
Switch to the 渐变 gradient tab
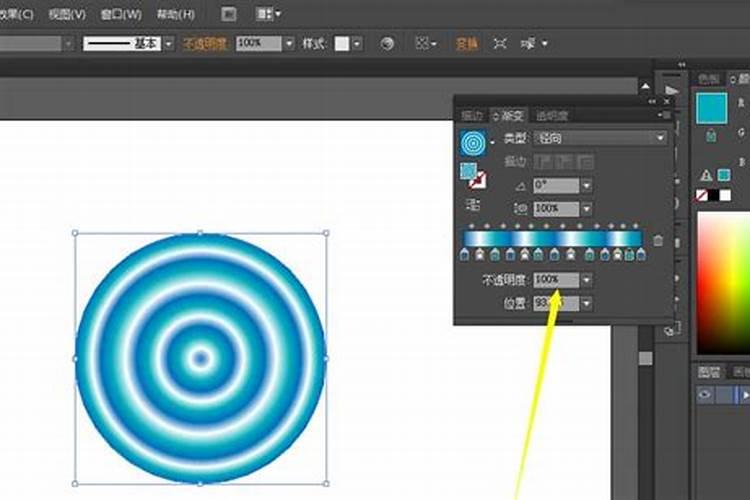pyautogui.click(x=510, y=115)
